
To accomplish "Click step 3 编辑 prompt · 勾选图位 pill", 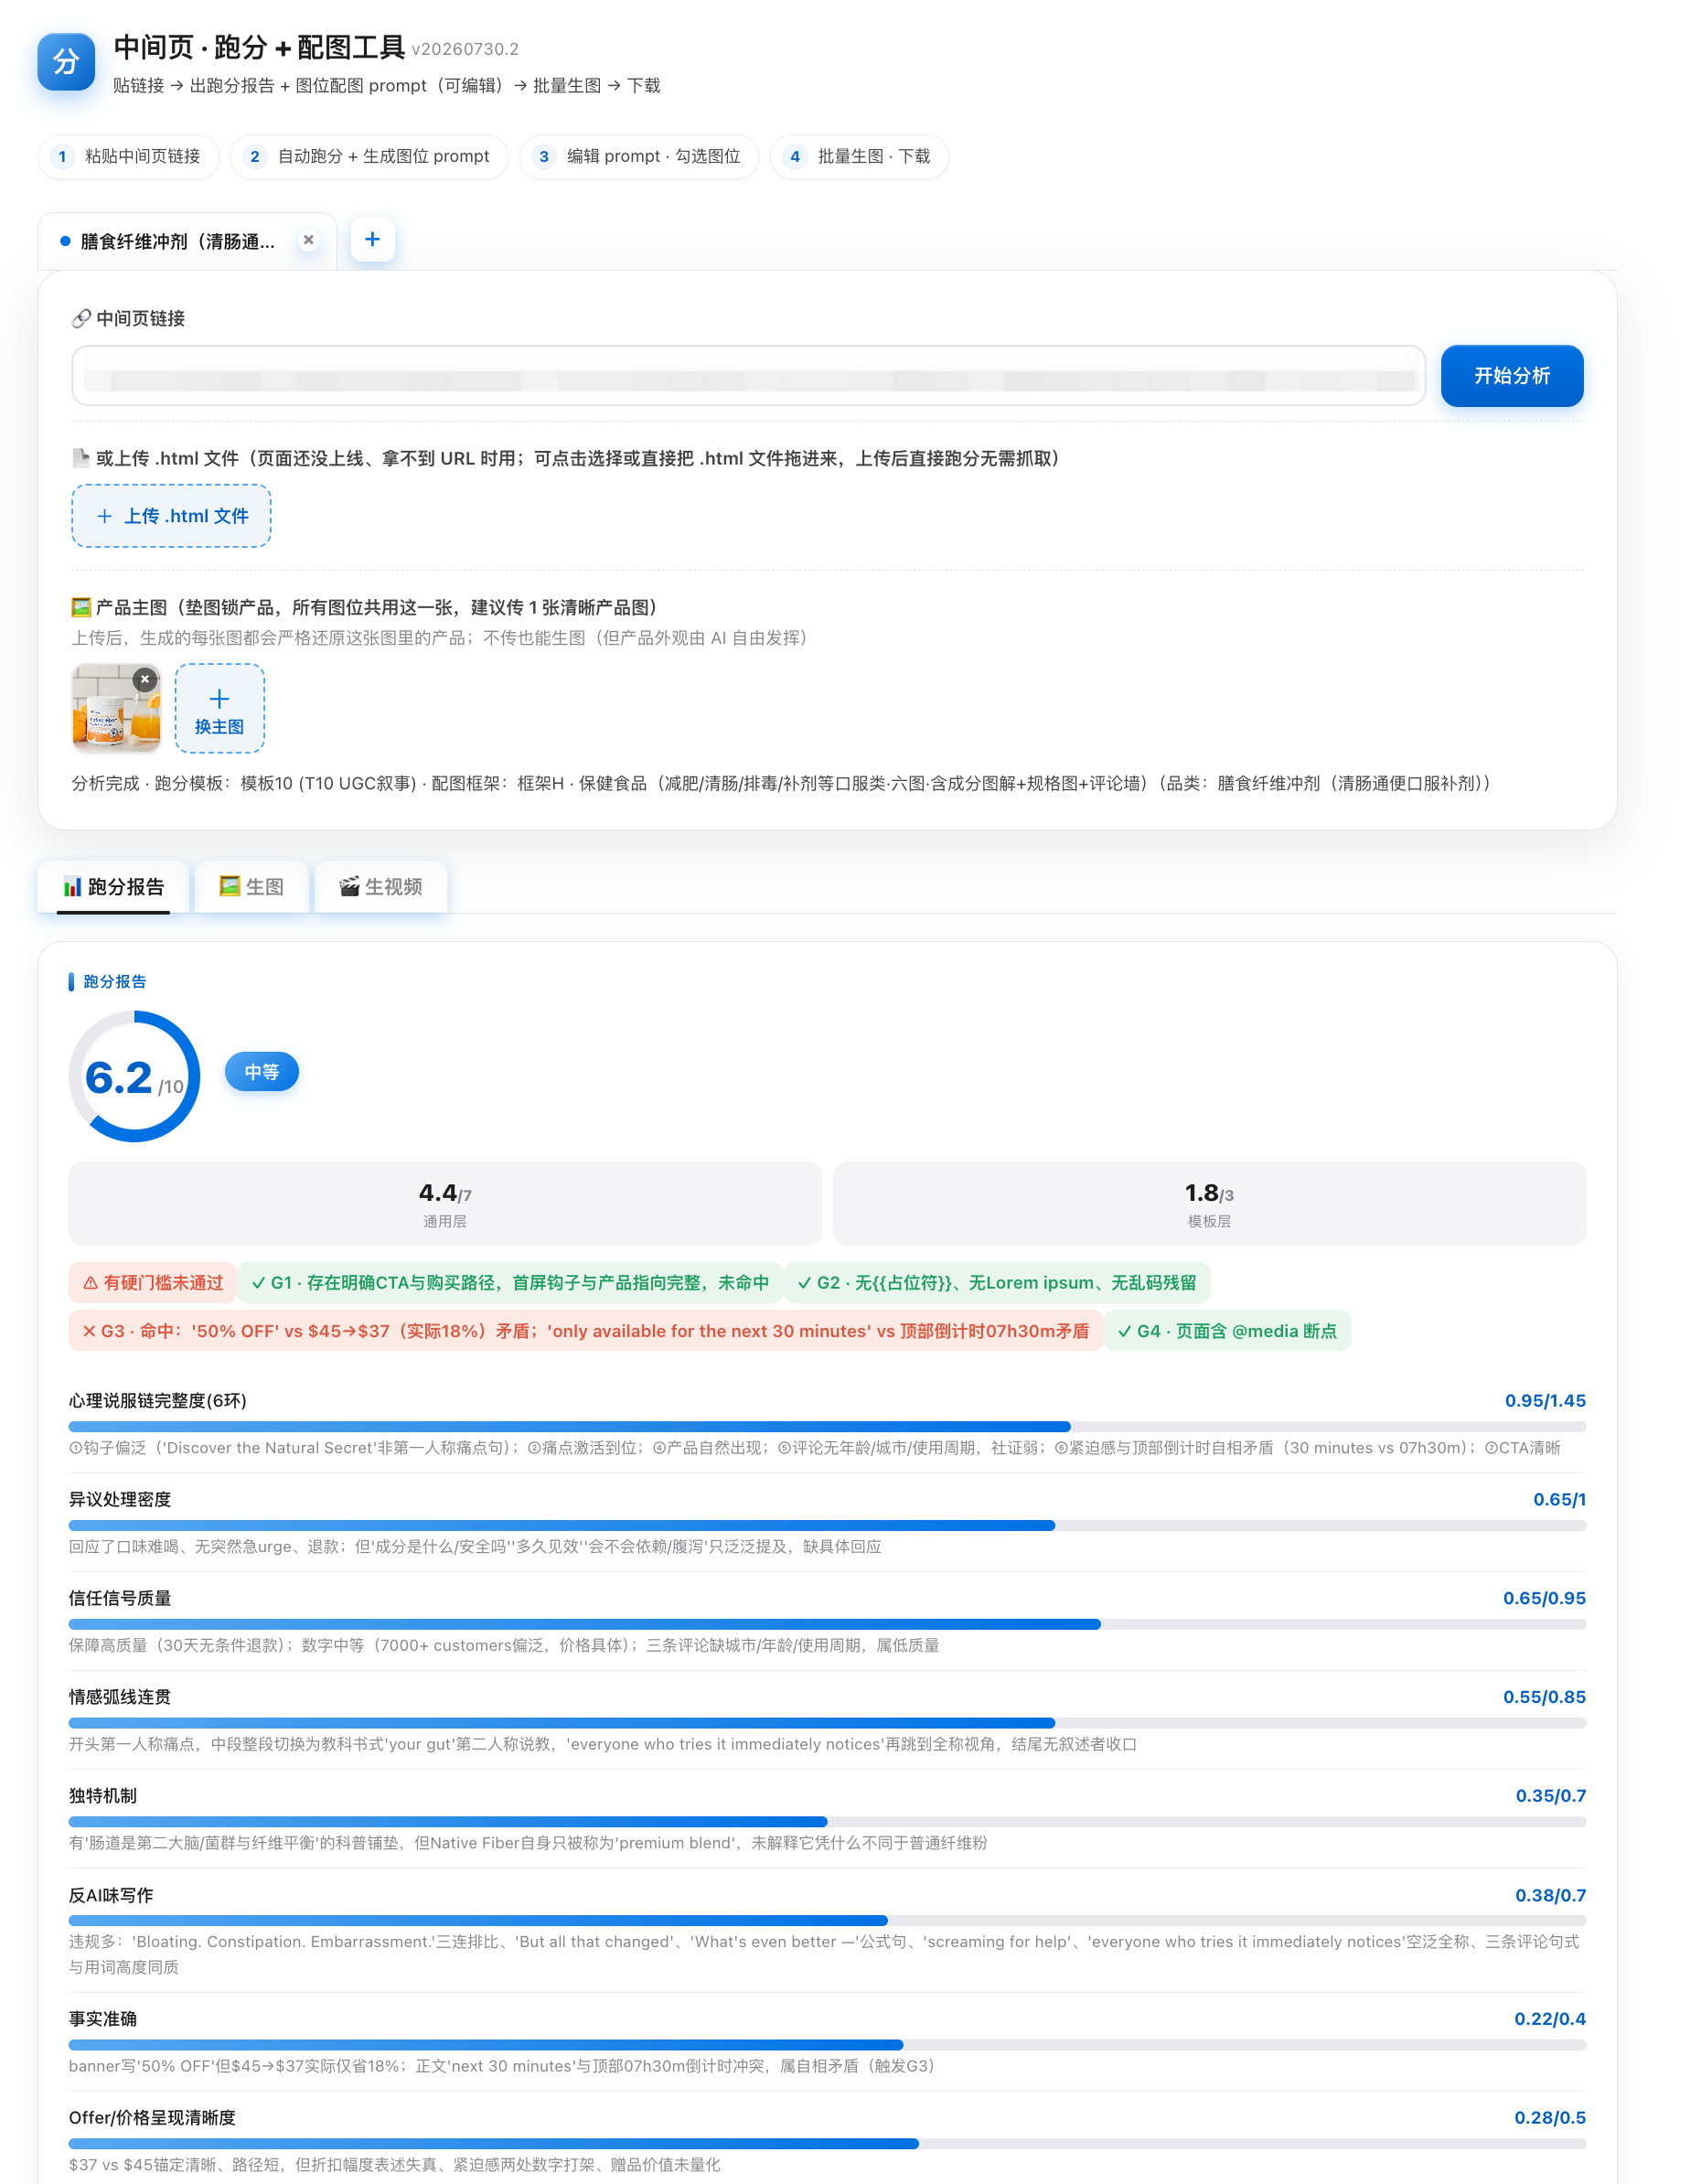I will [640, 157].
